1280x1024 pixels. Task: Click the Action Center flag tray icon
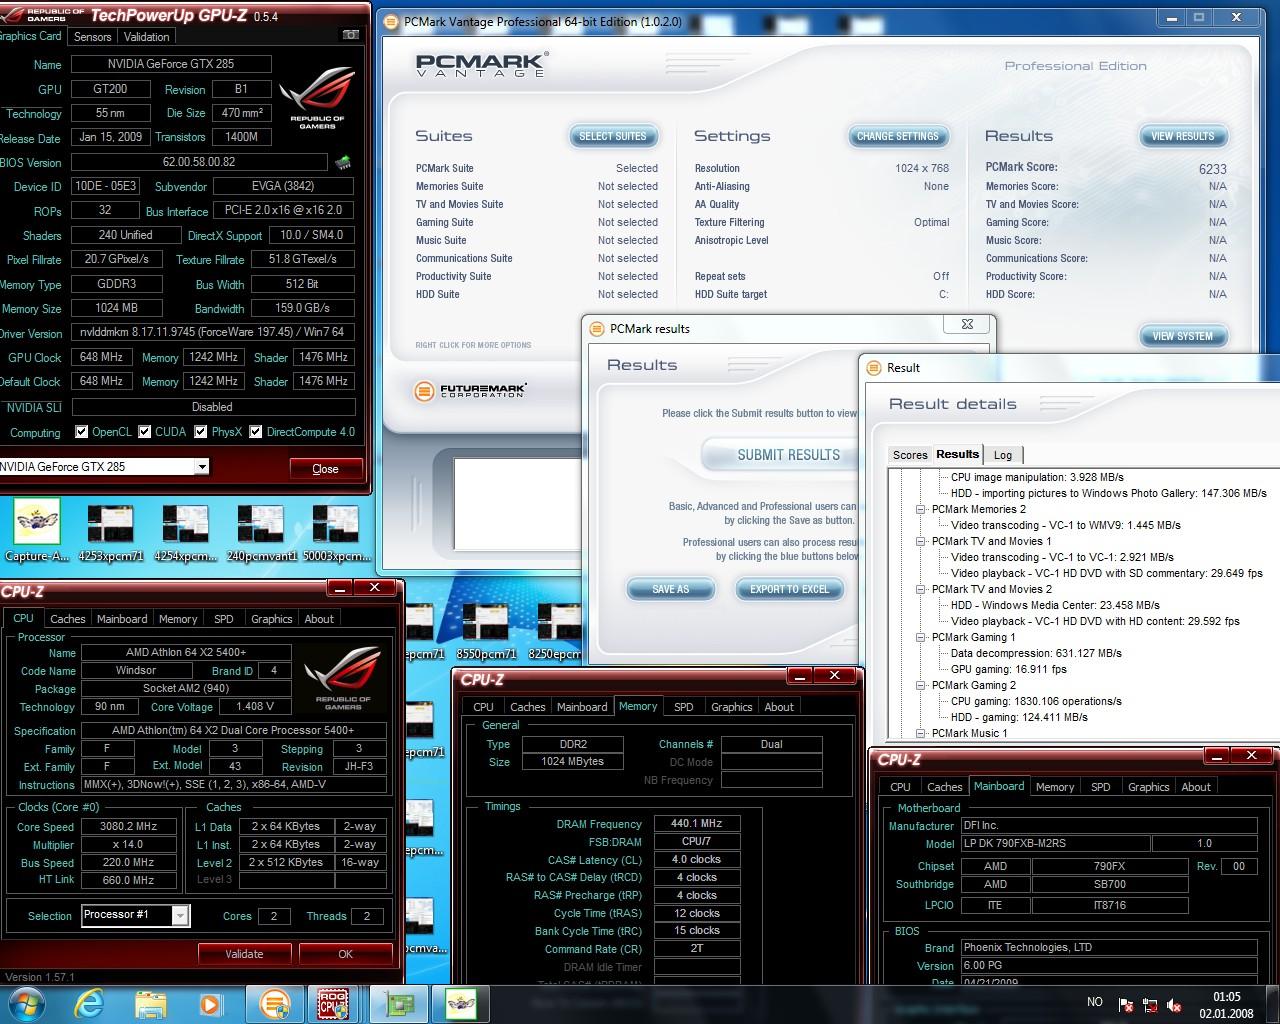tap(1126, 1004)
